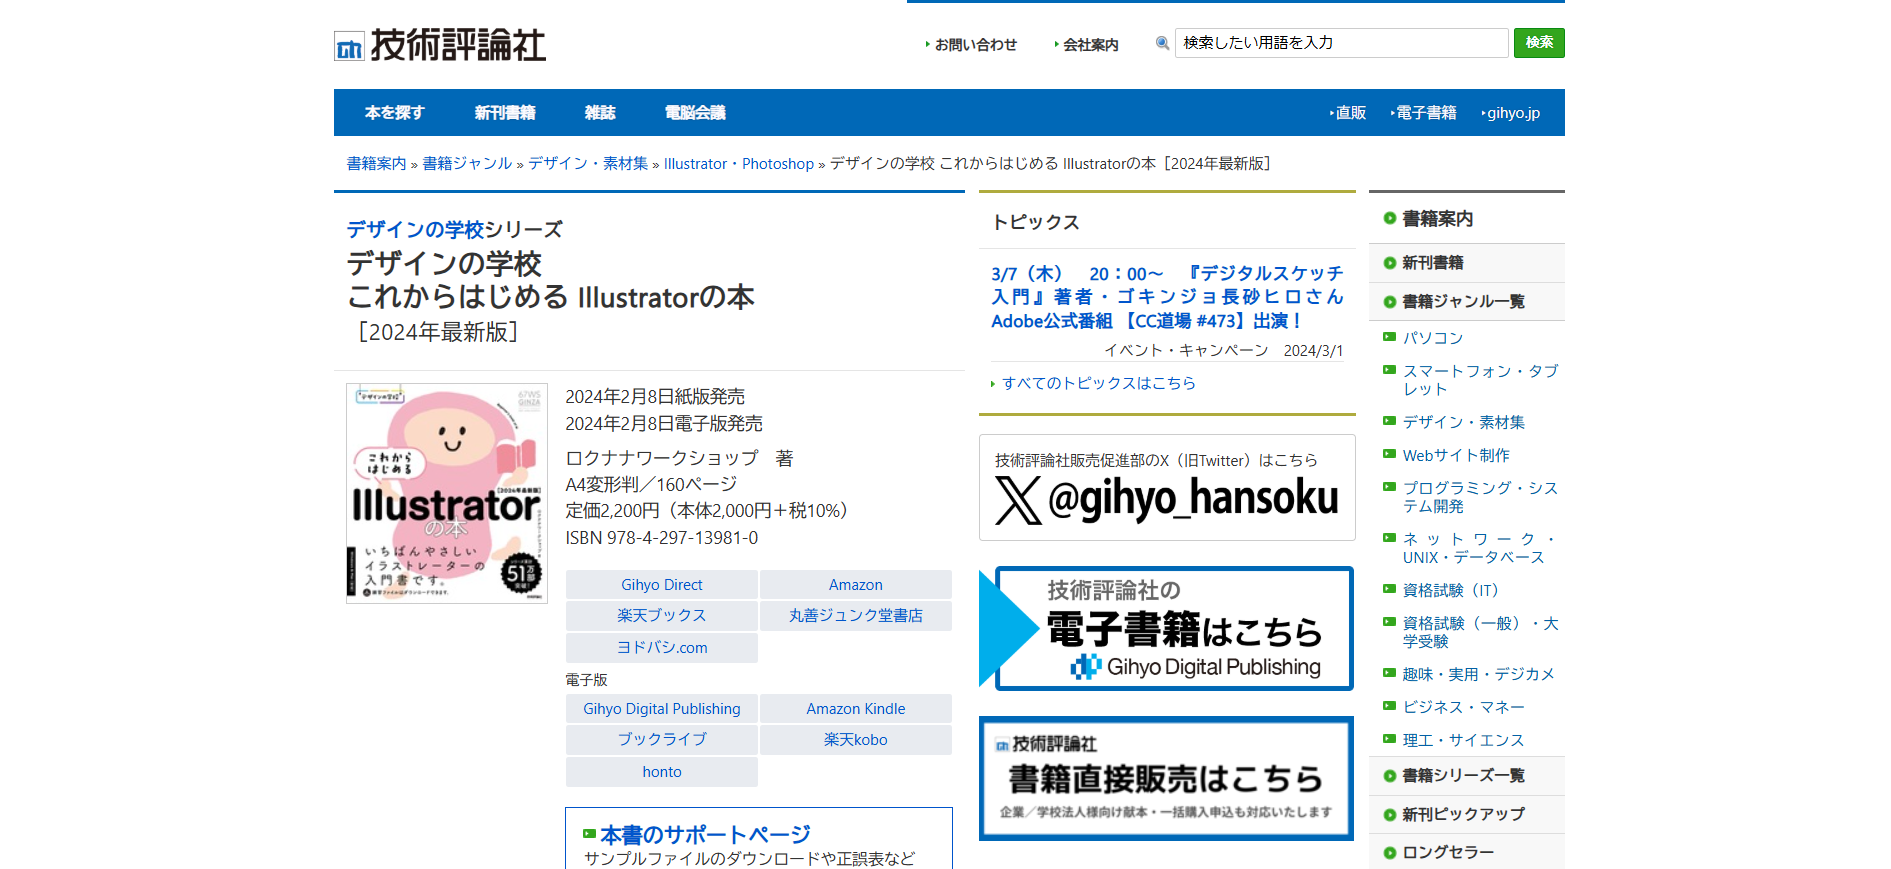The image size is (1891, 869).
Task: Open ロングセラー in the sidebar
Action: pos(1448,852)
